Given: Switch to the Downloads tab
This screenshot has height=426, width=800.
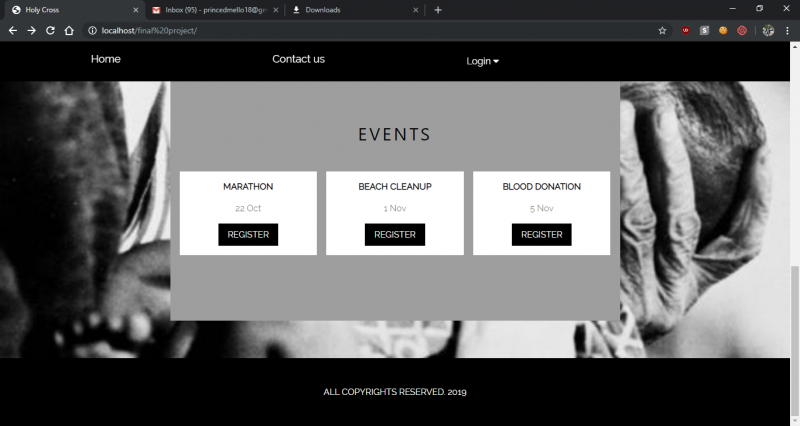Looking at the screenshot, I should point(355,10).
